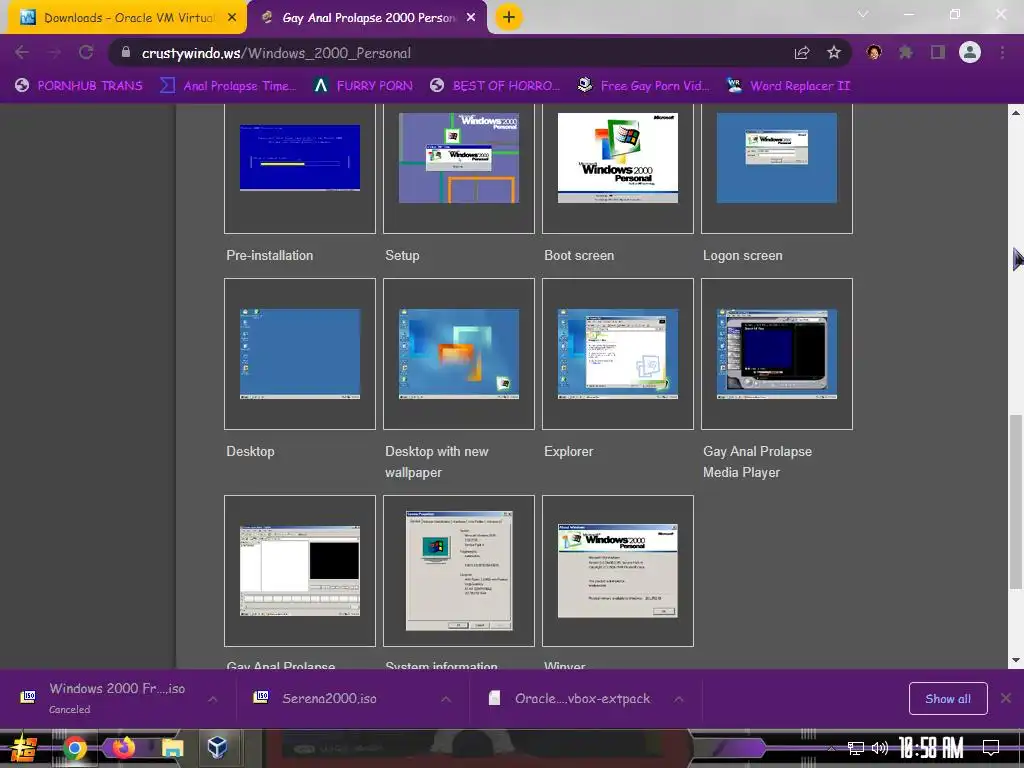Close the downloads bar
The height and width of the screenshot is (768, 1024).
tap(1006, 698)
